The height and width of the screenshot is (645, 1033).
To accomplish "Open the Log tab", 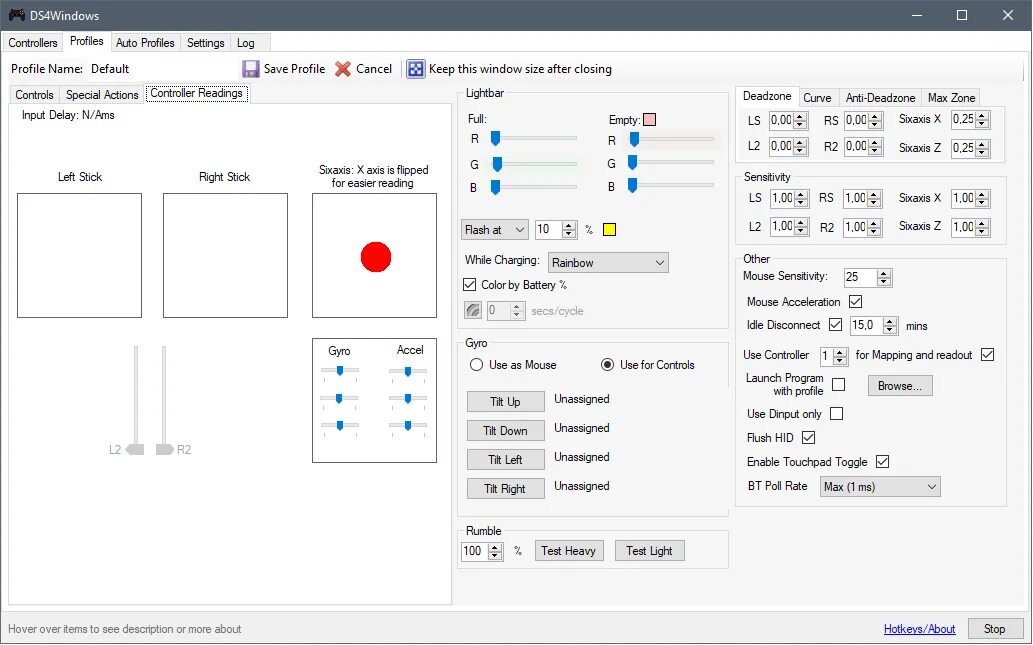I will click(246, 43).
